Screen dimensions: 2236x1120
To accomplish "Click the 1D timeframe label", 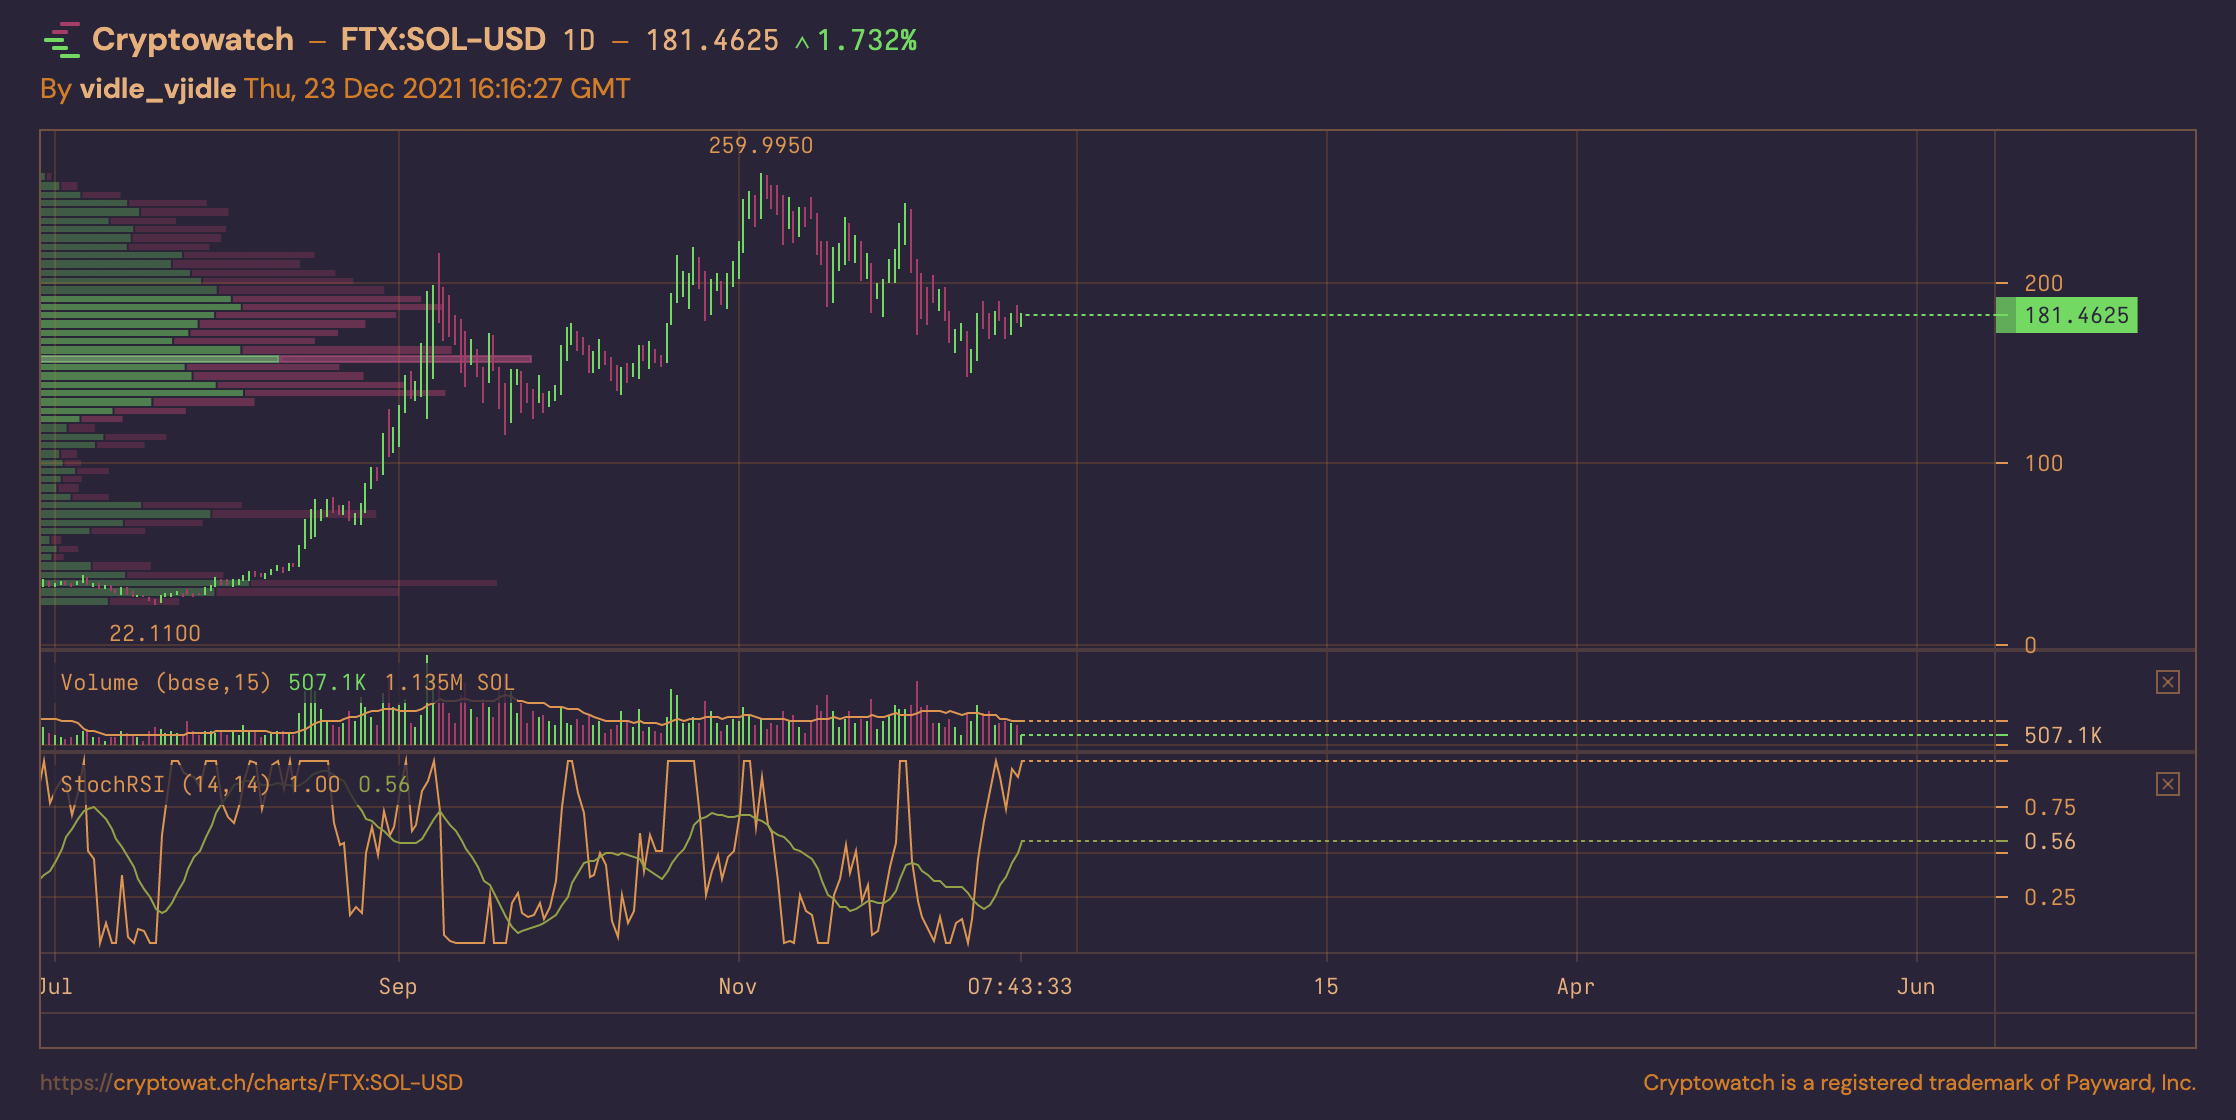I will click(579, 40).
